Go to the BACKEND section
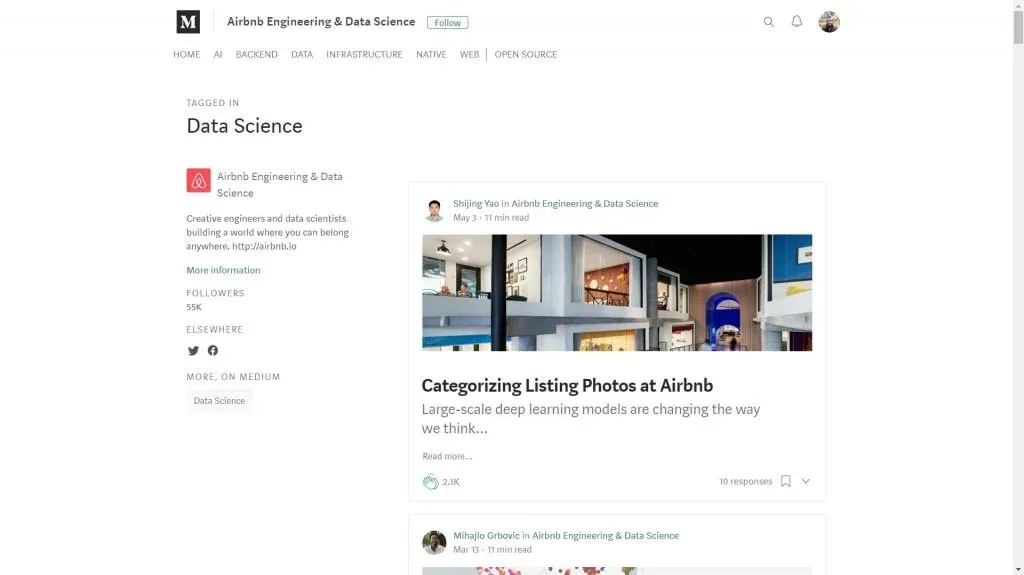Screen dimensions: 1024x575 coord(256,55)
